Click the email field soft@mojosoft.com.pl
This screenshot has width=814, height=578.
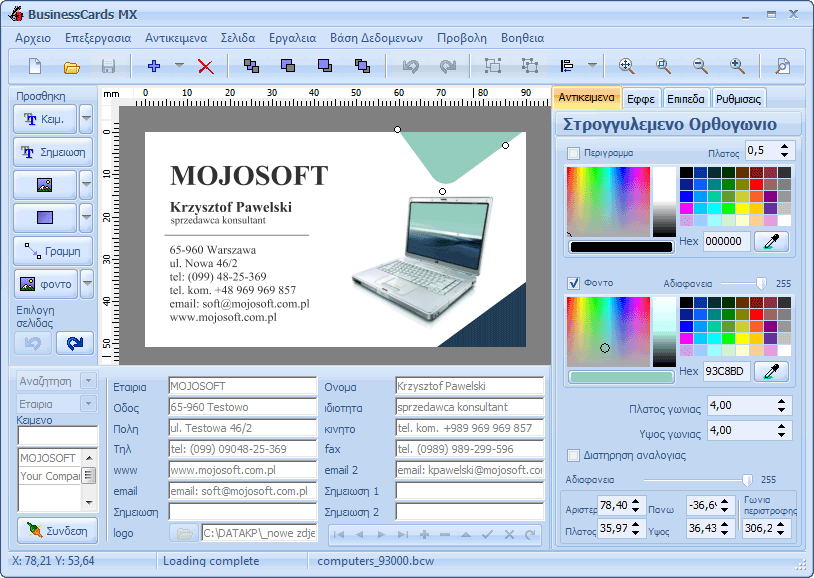[x=242, y=491]
